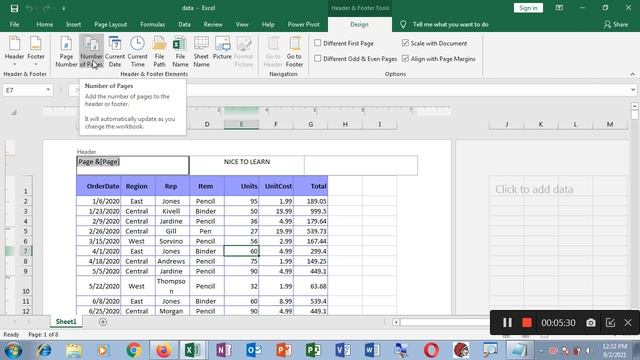Click cell with total 999.5
Image resolution: width=640 pixels, height=360 pixels.
311,211
